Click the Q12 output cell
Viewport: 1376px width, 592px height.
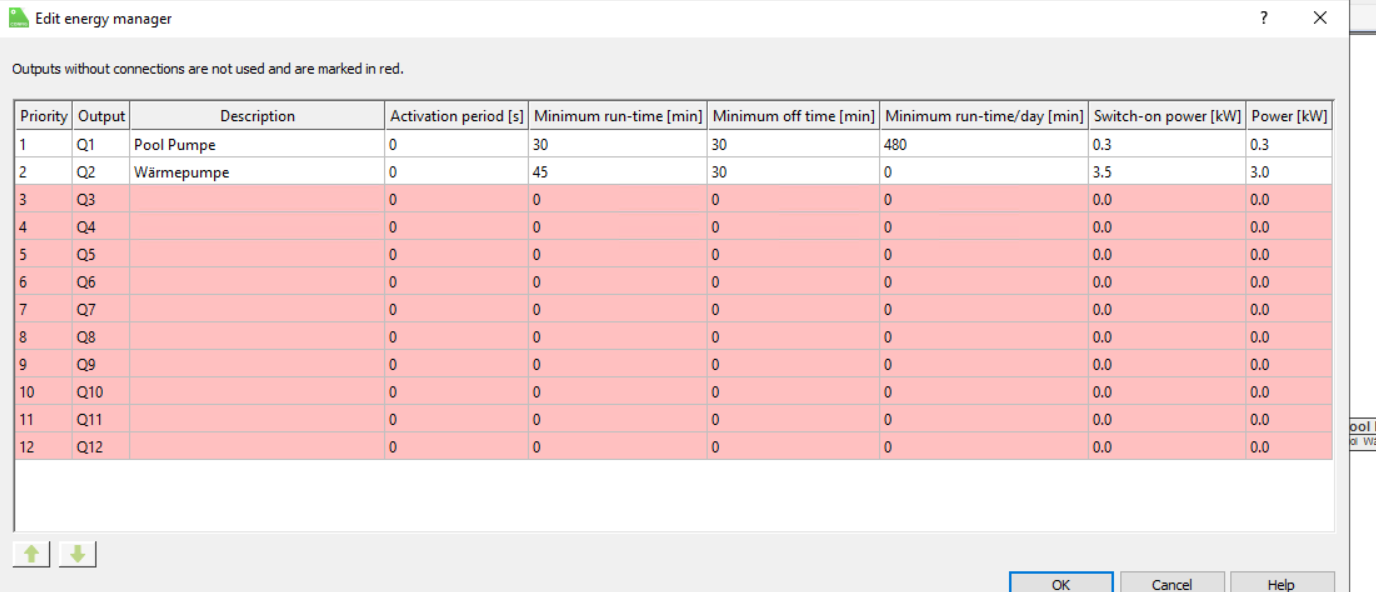[101, 447]
